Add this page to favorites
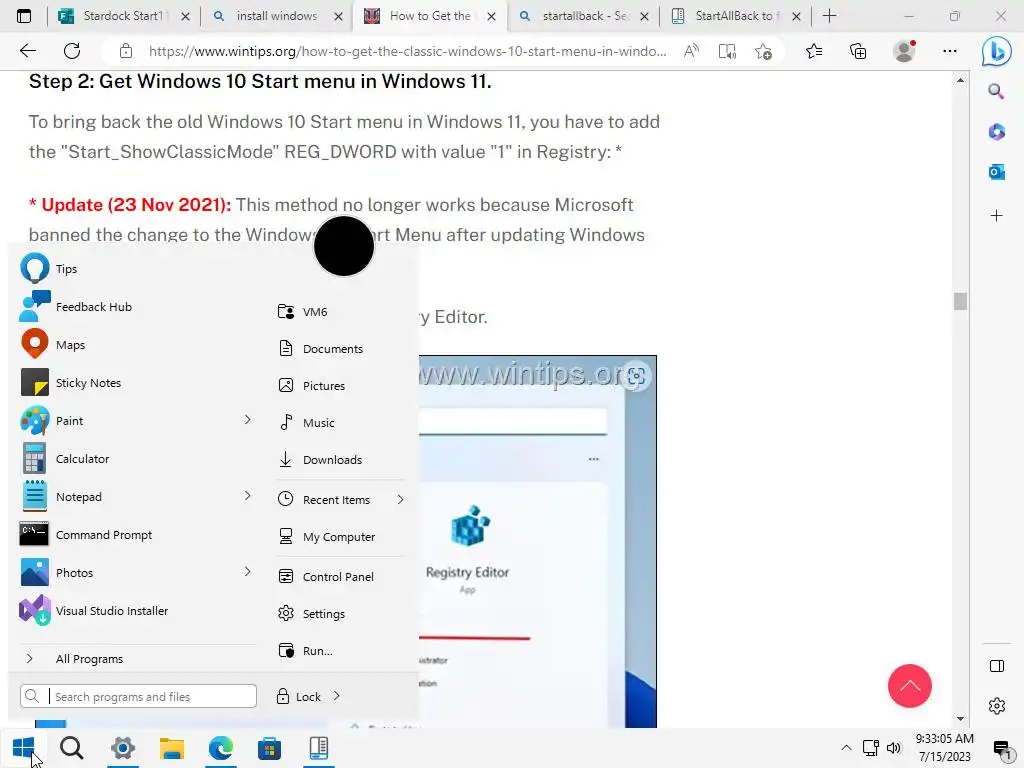Viewport: 1024px width, 768px height. click(763, 51)
